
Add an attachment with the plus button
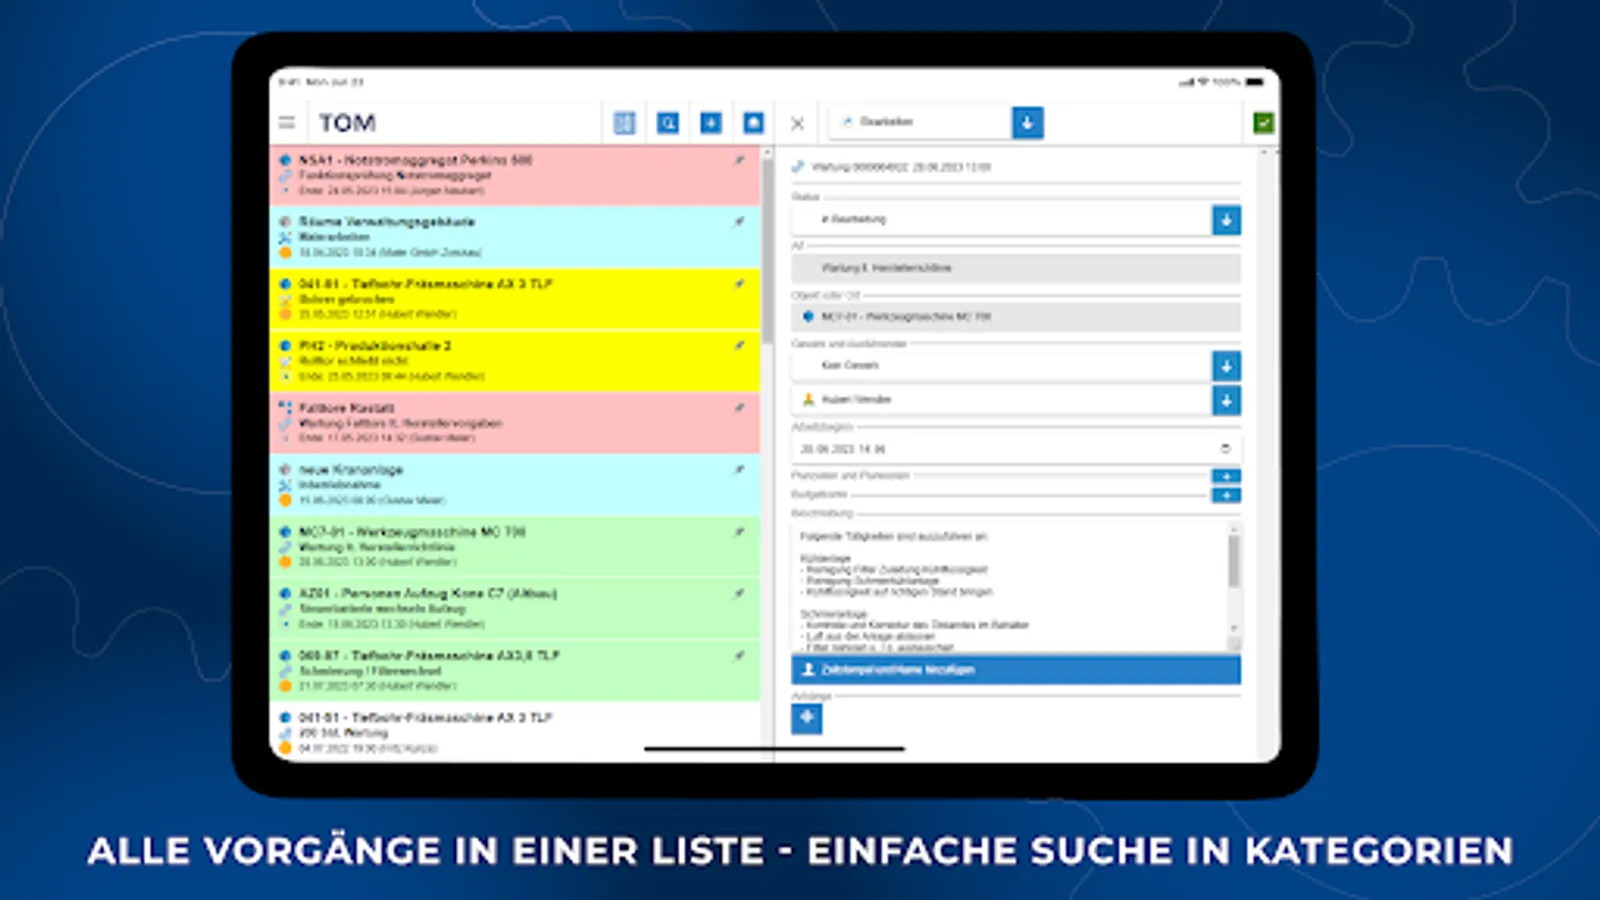tap(807, 718)
